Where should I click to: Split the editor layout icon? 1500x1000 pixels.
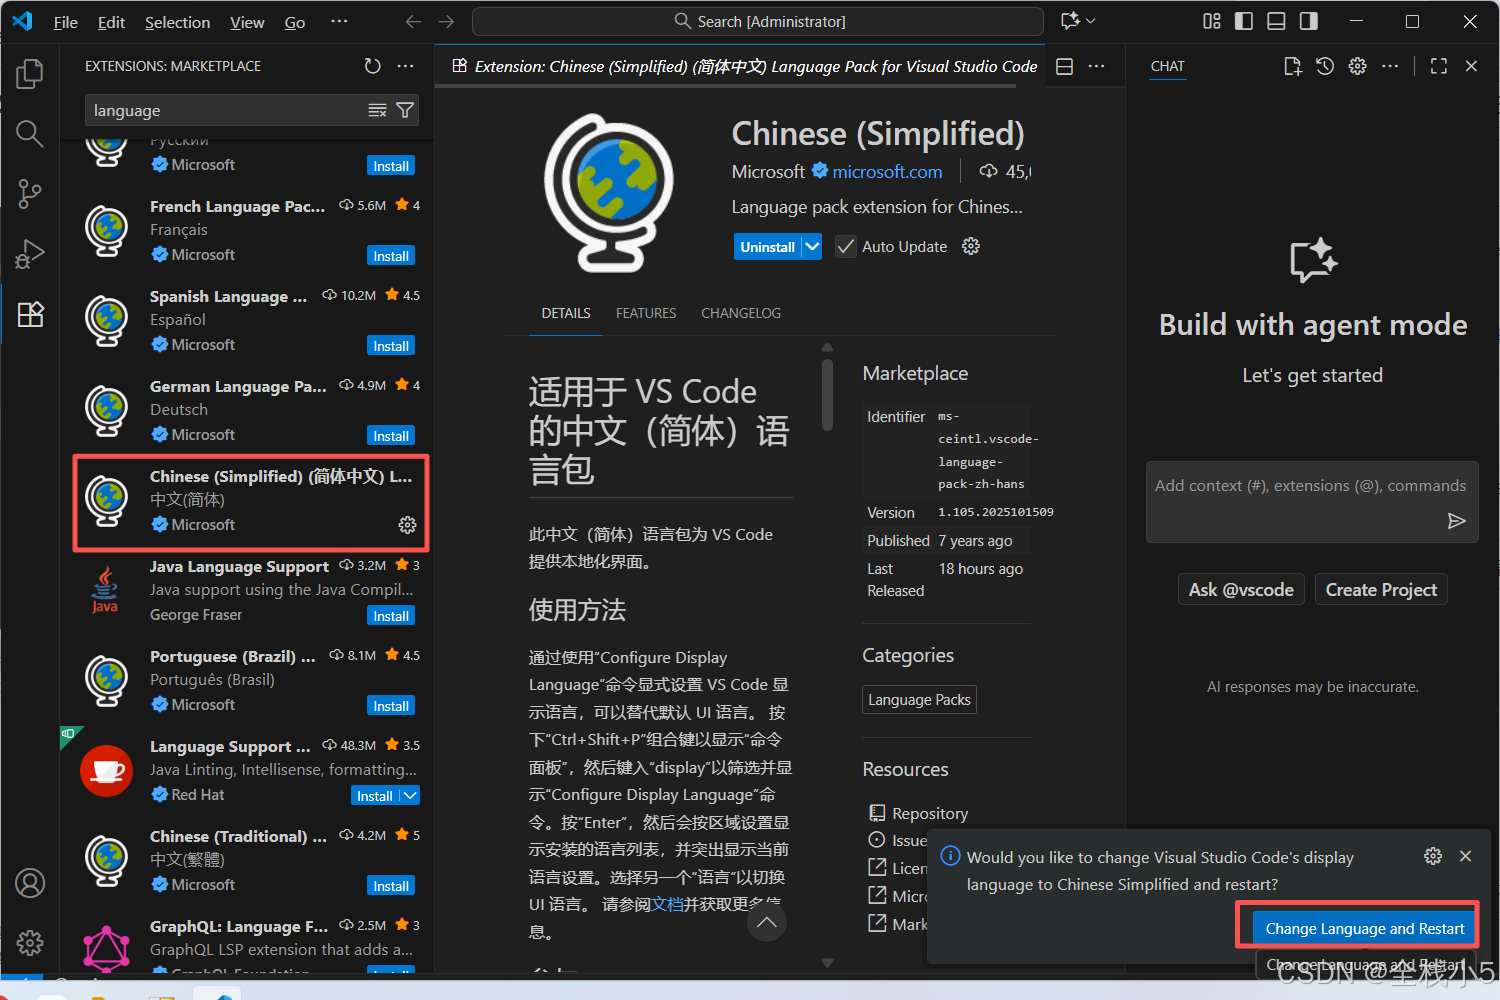[x=1065, y=66]
